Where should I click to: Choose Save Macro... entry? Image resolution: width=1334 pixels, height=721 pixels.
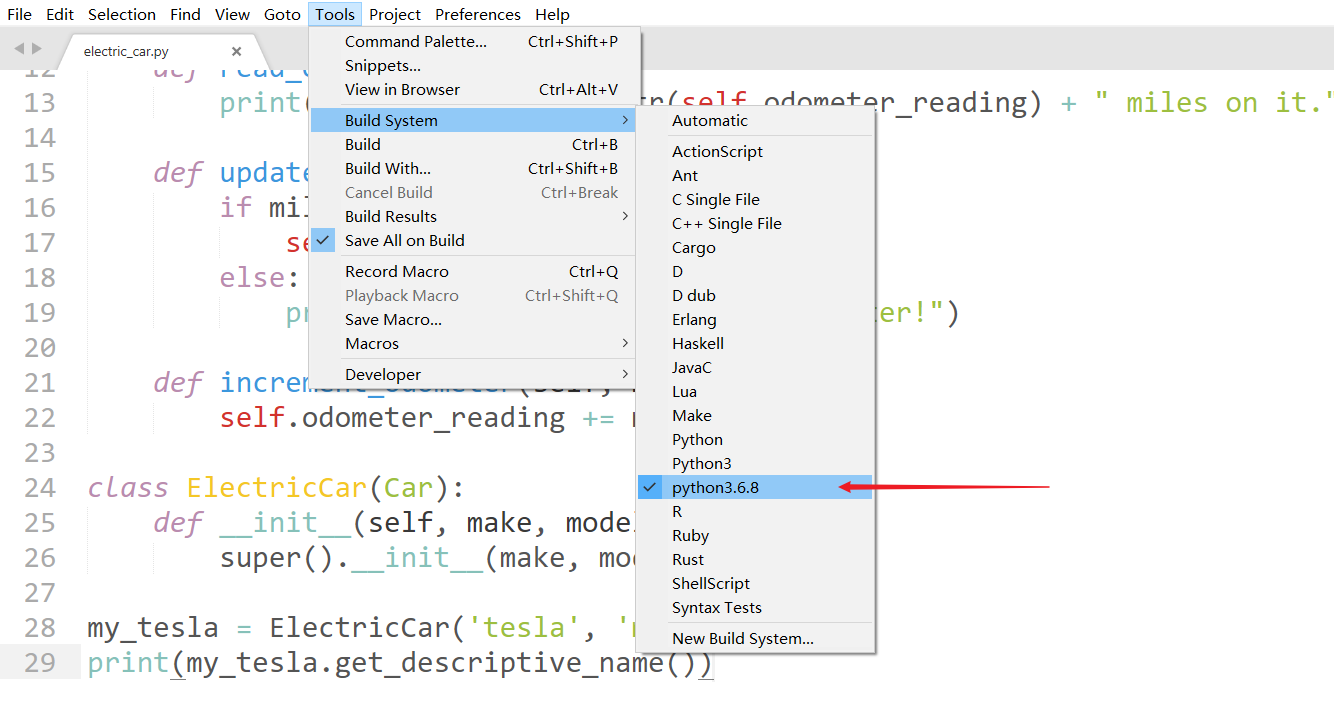point(474,319)
